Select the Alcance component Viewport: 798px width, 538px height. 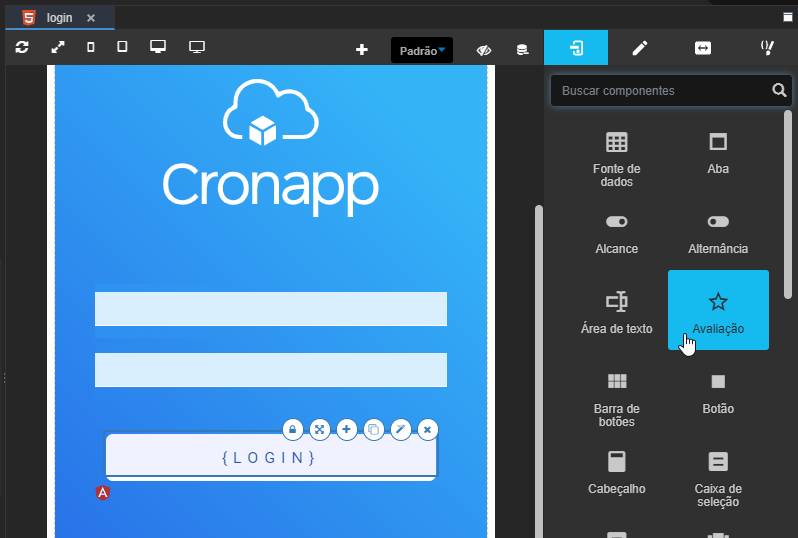coord(616,234)
